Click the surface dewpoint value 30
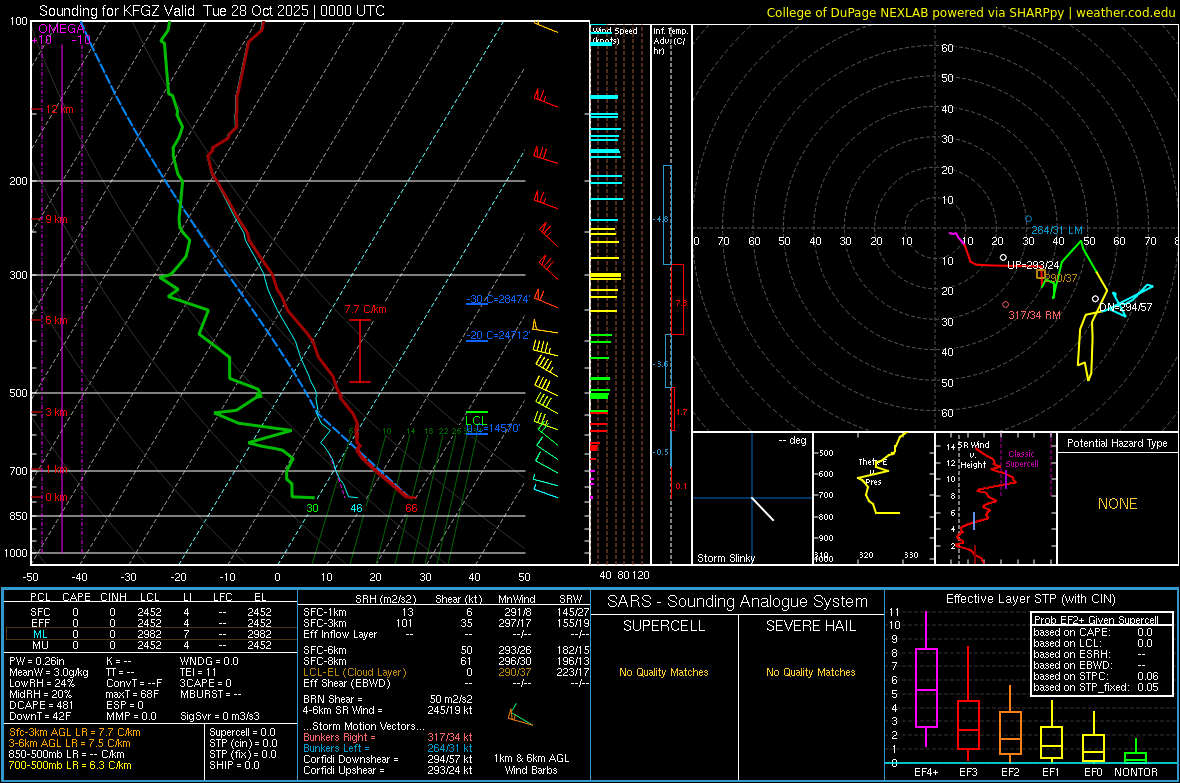 tap(312, 508)
